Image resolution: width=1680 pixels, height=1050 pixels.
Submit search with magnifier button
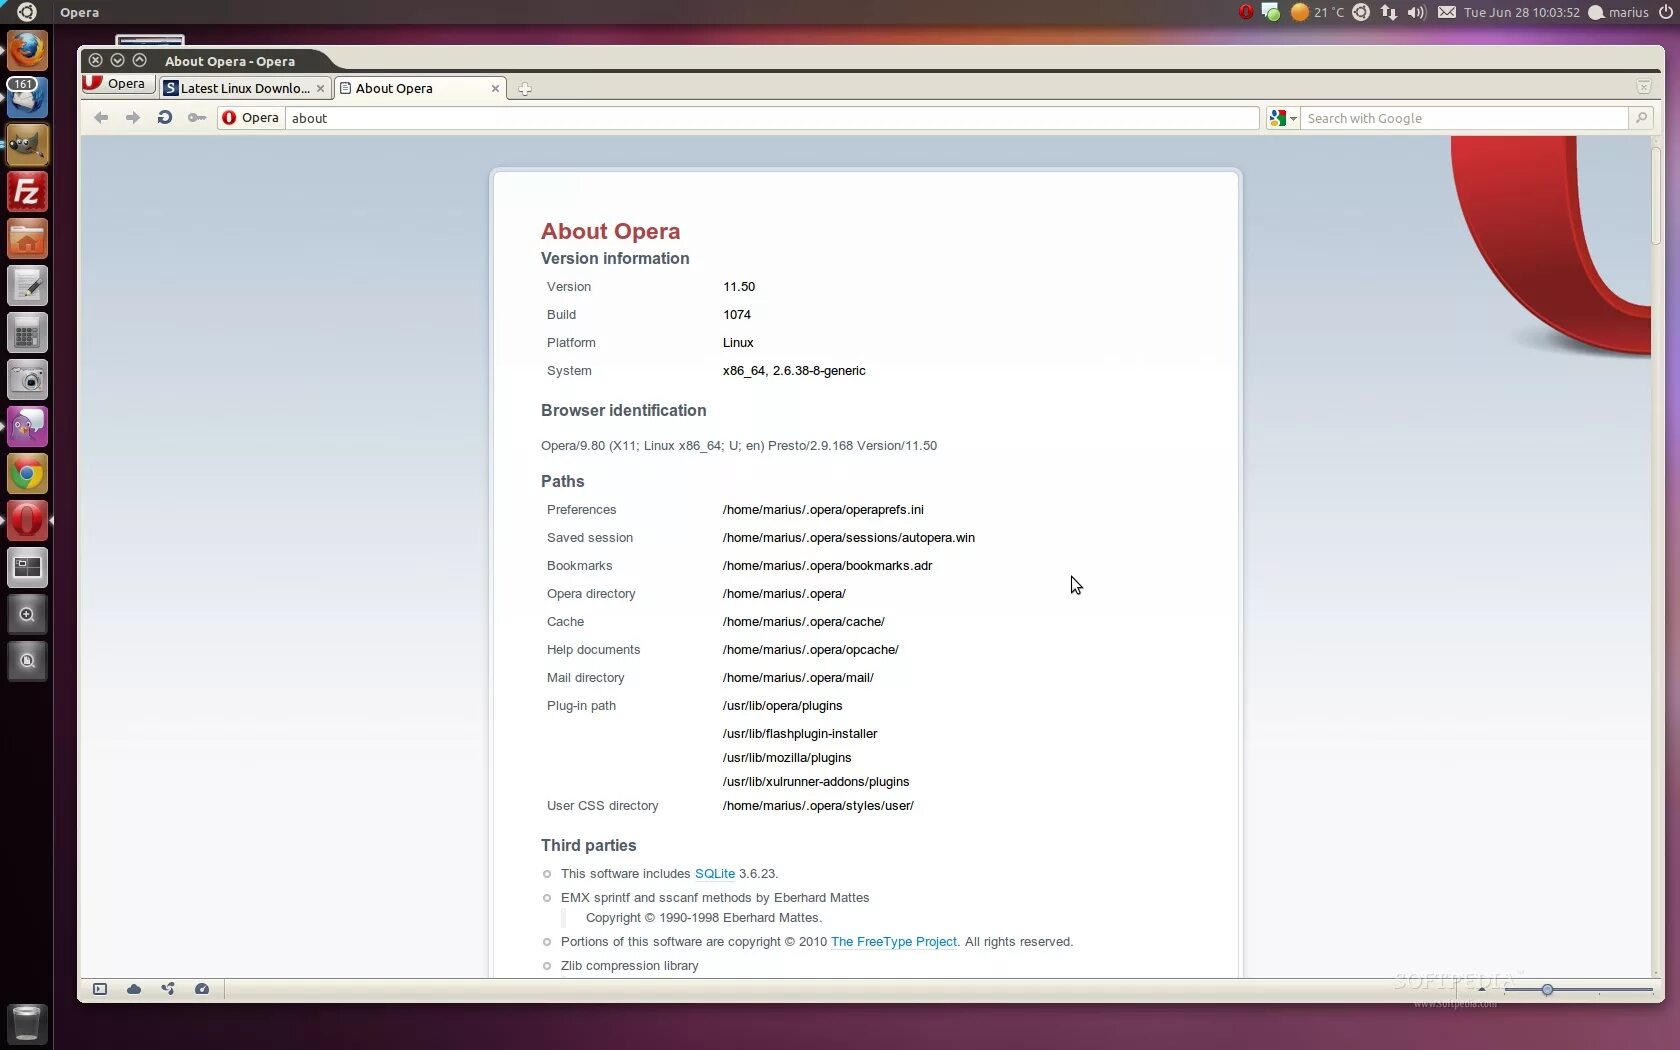point(1641,118)
